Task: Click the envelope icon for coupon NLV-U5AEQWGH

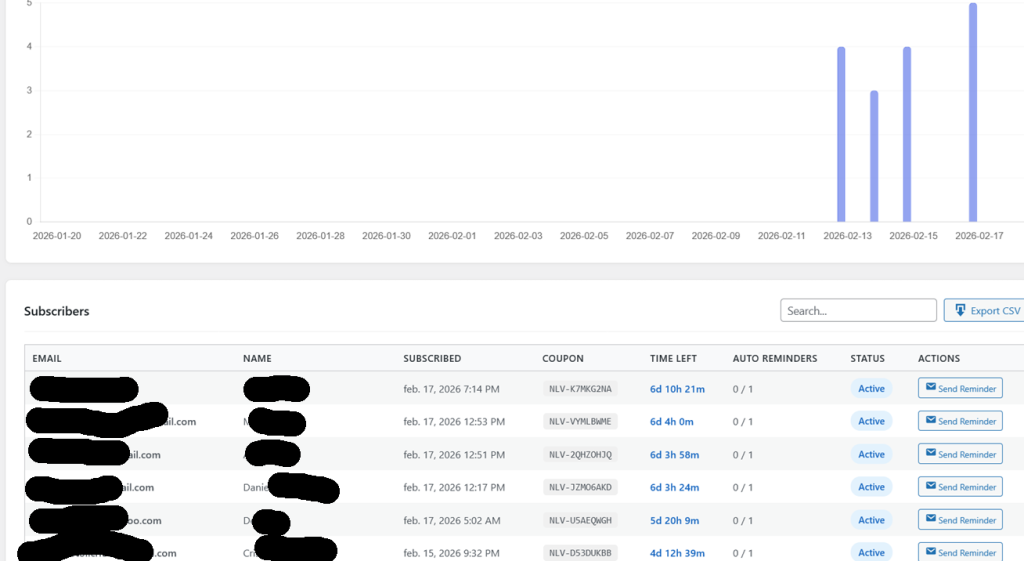Action: click(931, 519)
